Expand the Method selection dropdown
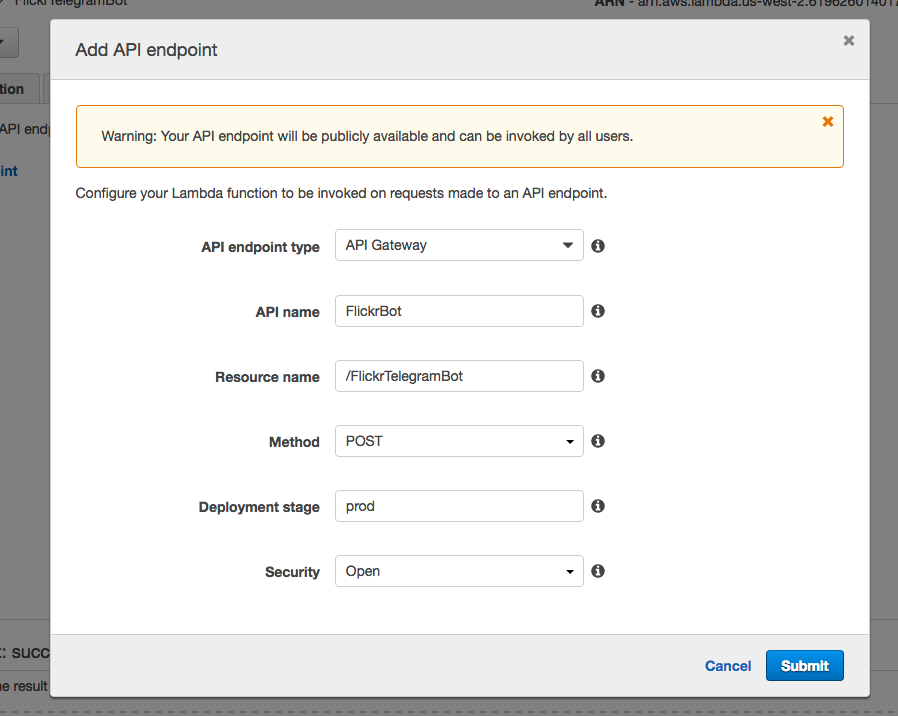The height and width of the screenshot is (716, 898). pyautogui.click(x=570, y=441)
